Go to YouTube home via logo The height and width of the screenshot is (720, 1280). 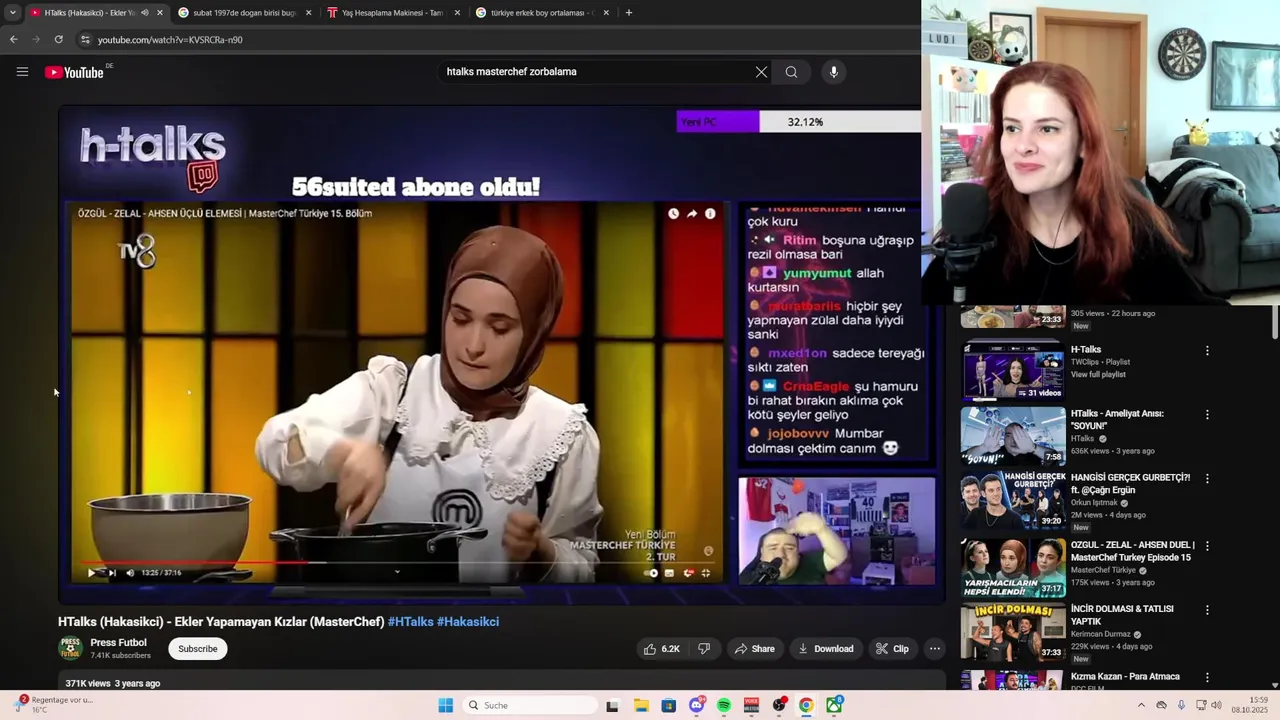click(74, 72)
